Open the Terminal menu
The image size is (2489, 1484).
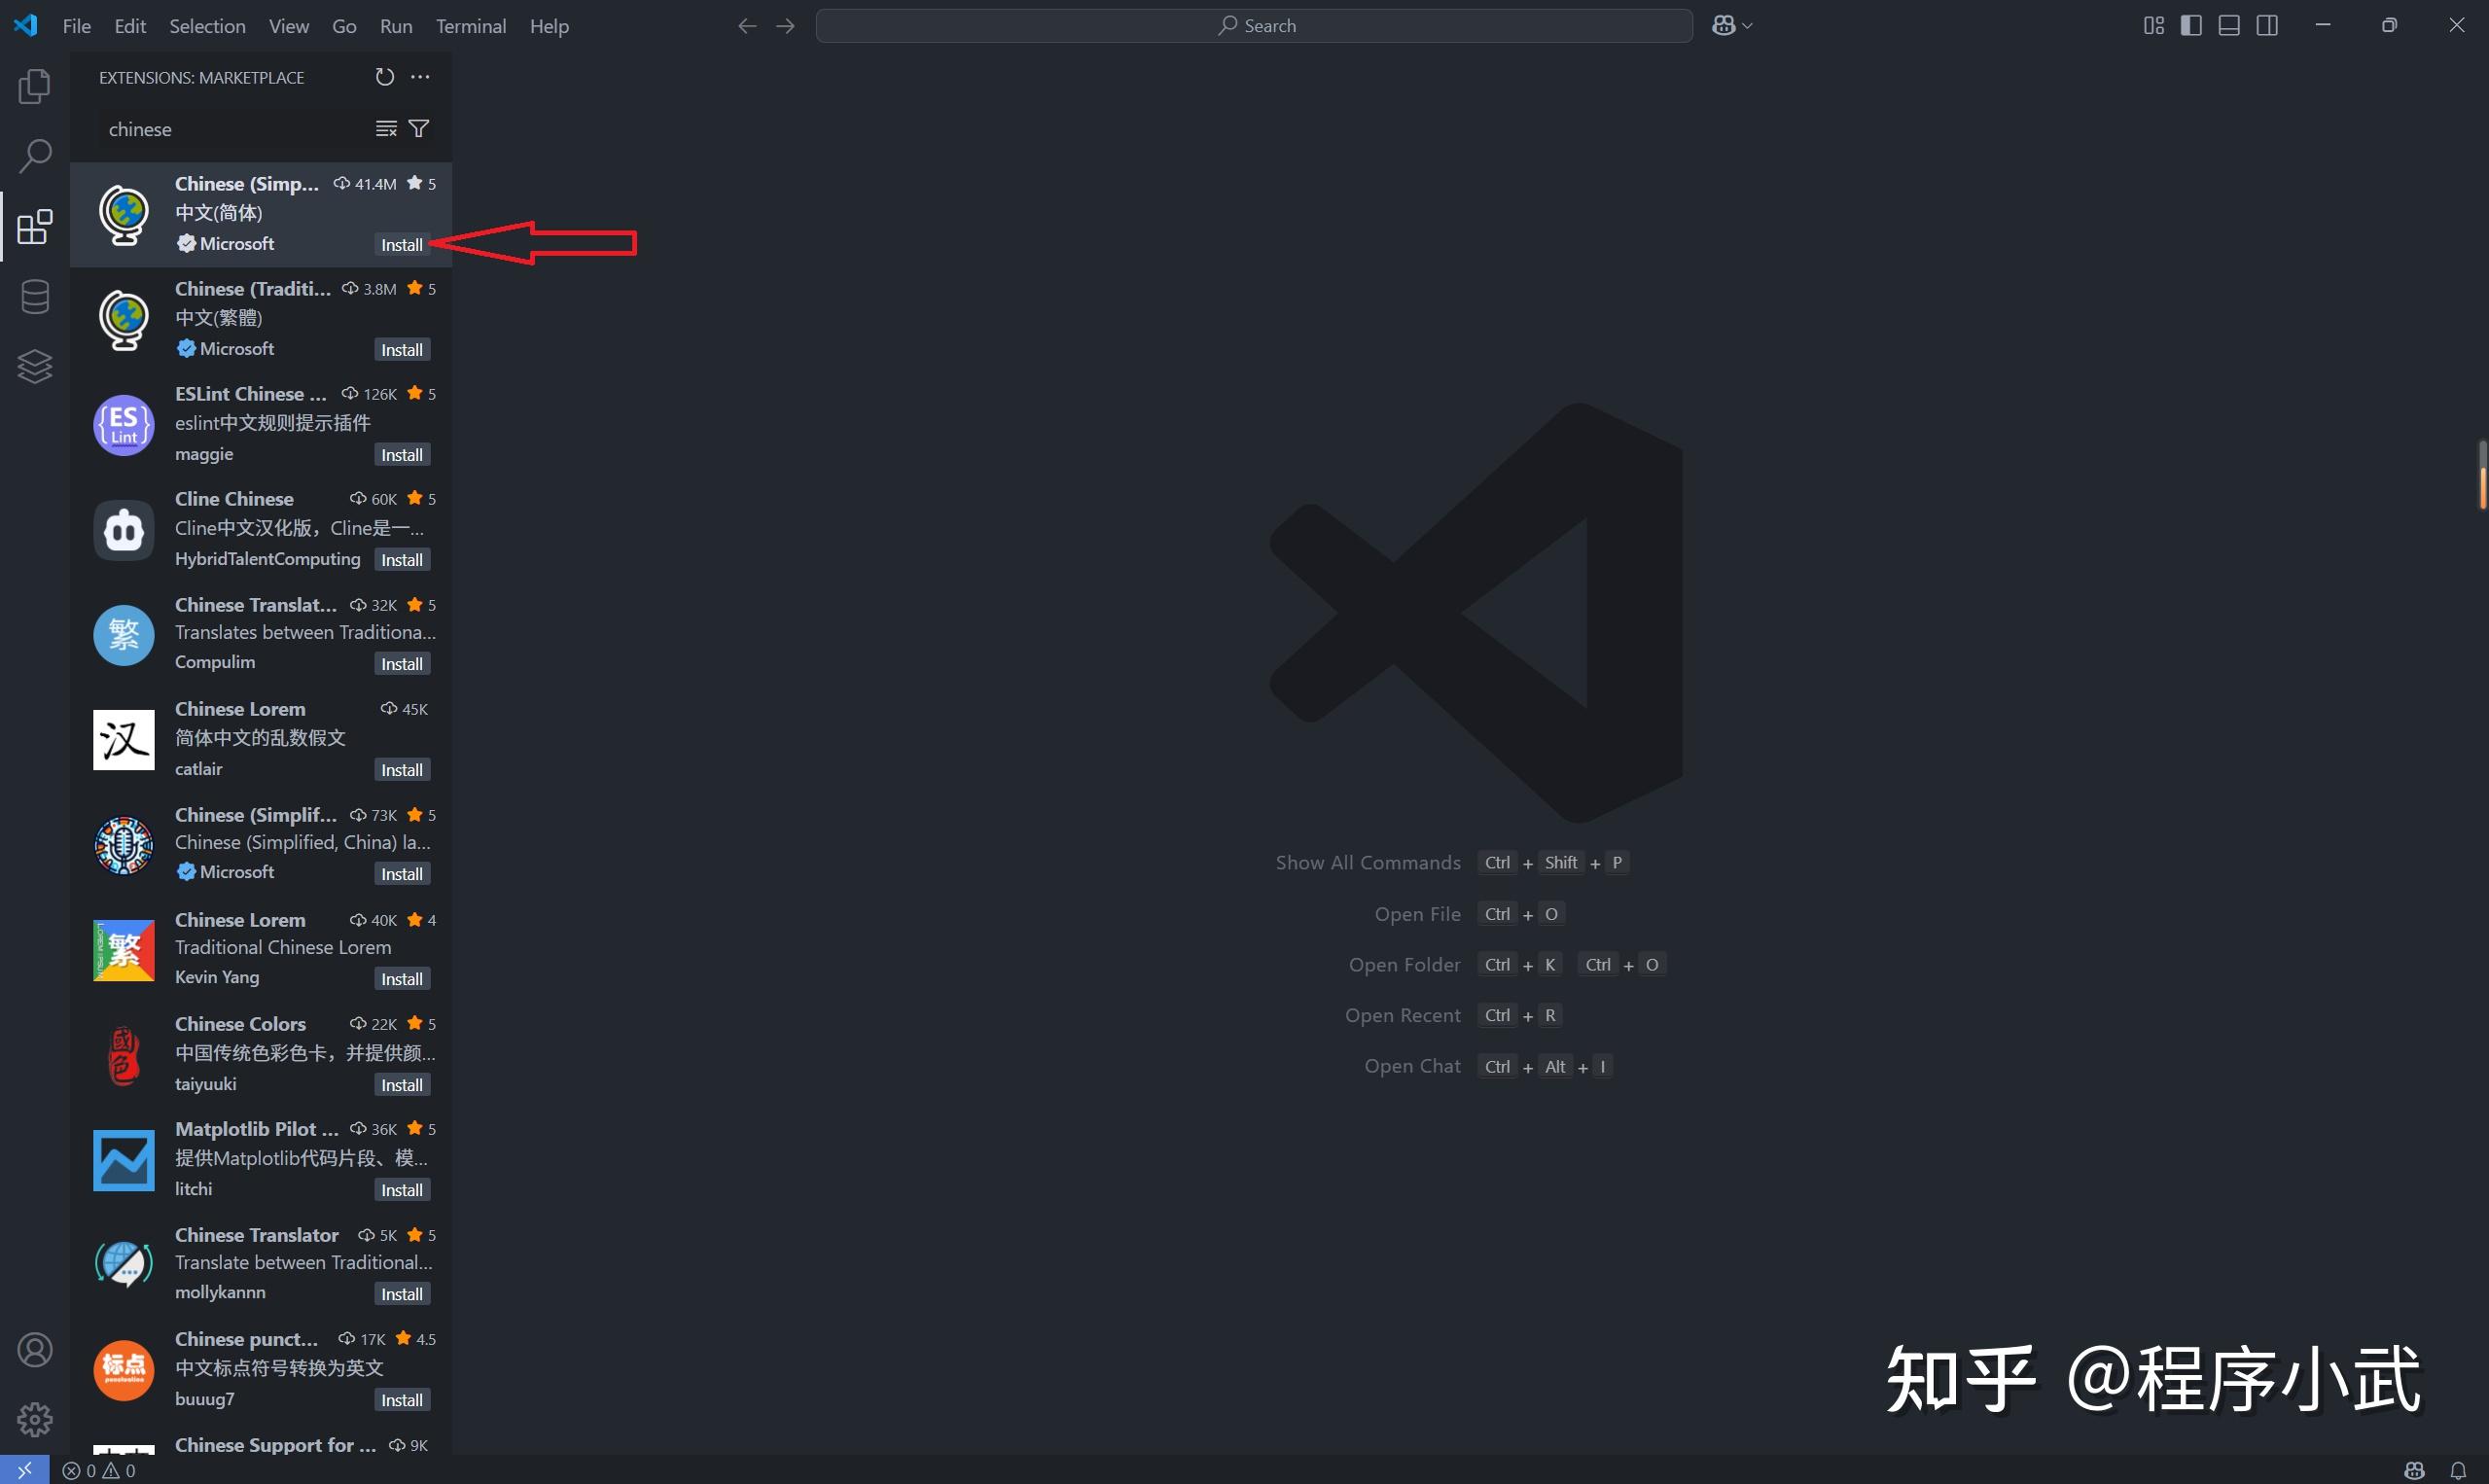pyautogui.click(x=471, y=26)
